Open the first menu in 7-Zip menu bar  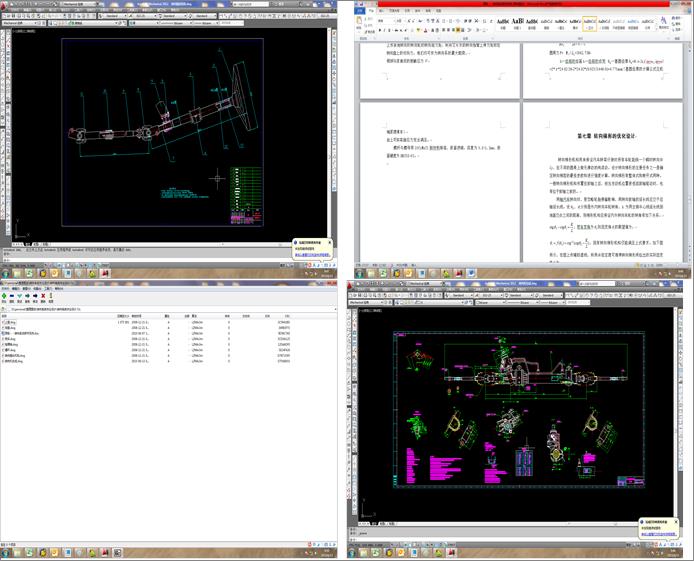pyautogui.click(x=6, y=290)
